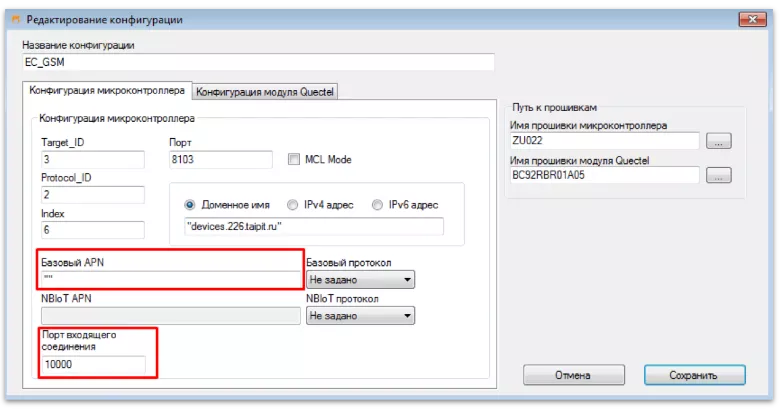The height and width of the screenshot is (410, 780).
Task: Expand the NBIoT протокол dropdown
Action: pyautogui.click(x=360, y=315)
